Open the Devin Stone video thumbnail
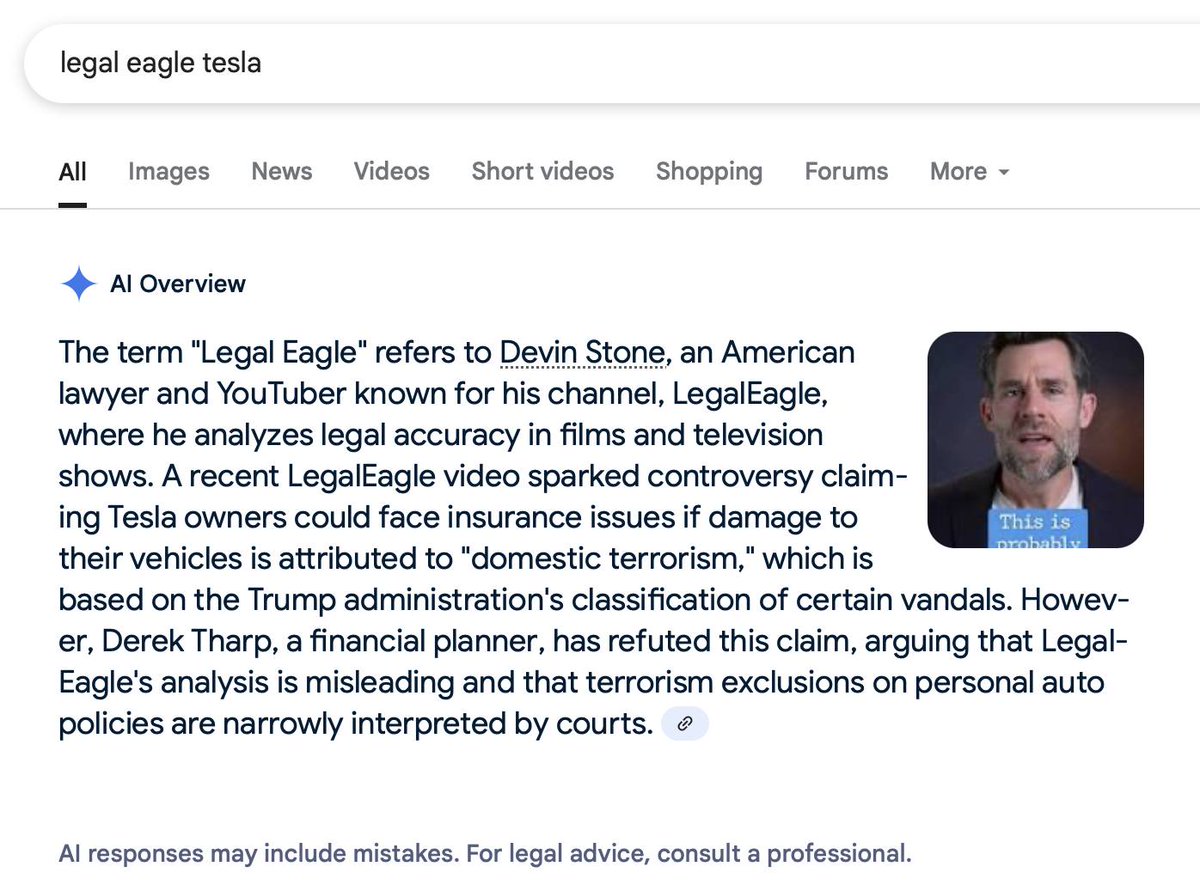This screenshot has height=885, width=1200. click(1036, 440)
